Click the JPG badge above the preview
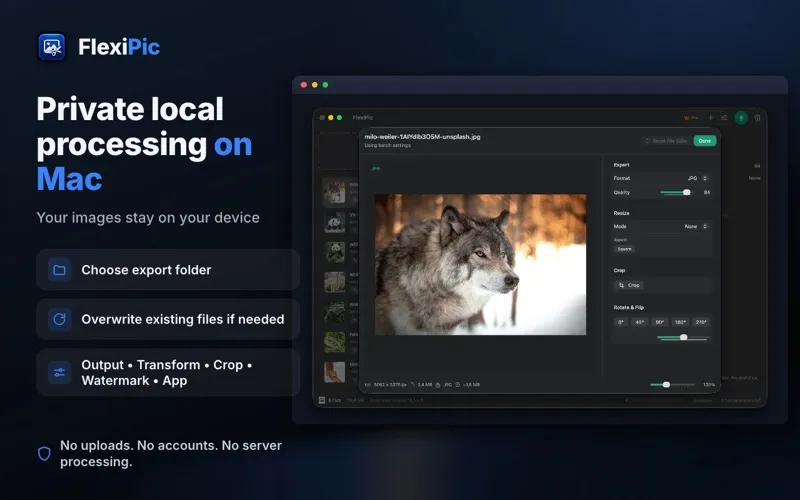The height and width of the screenshot is (500, 800). [x=376, y=168]
